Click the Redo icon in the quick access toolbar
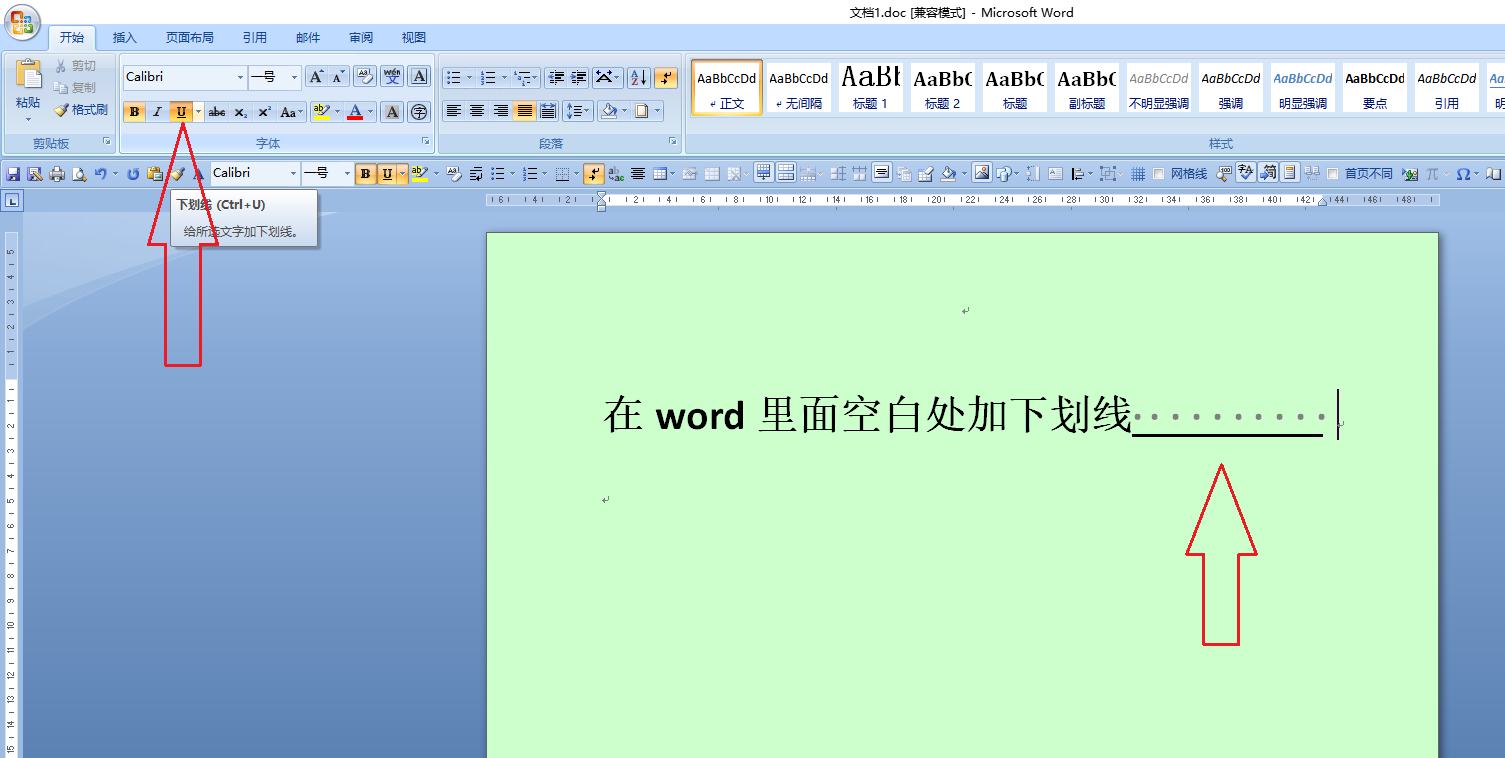 [x=132, y=173]
